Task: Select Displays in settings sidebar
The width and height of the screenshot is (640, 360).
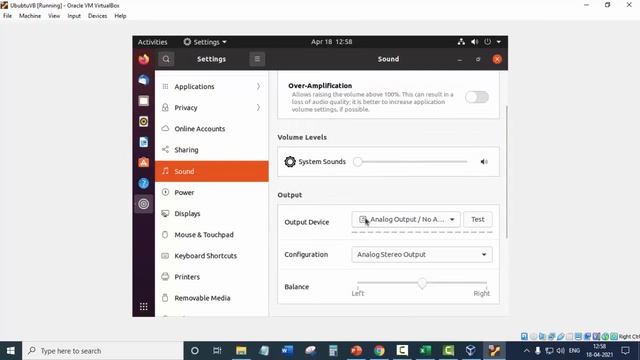Action: tap(212, 213)
